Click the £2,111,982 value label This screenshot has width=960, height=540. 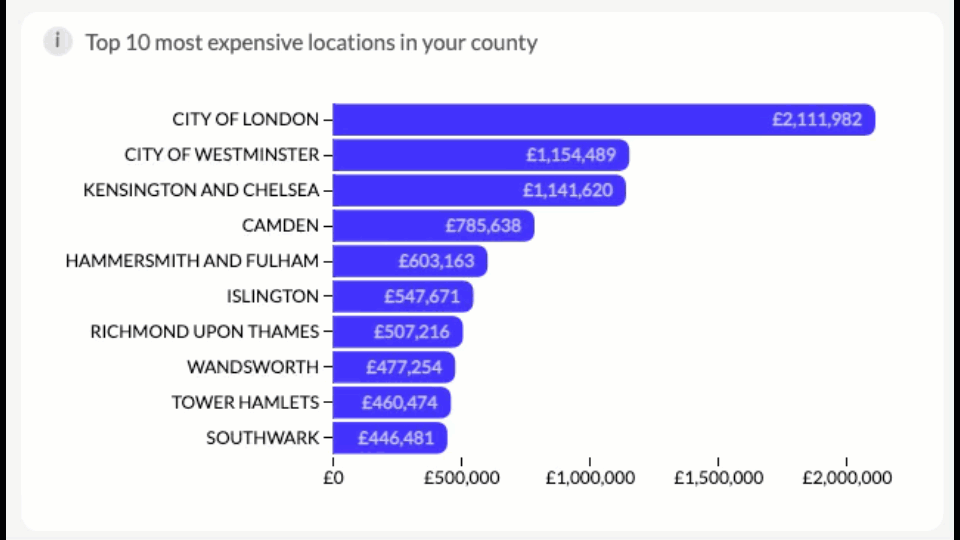click(816, 120)
